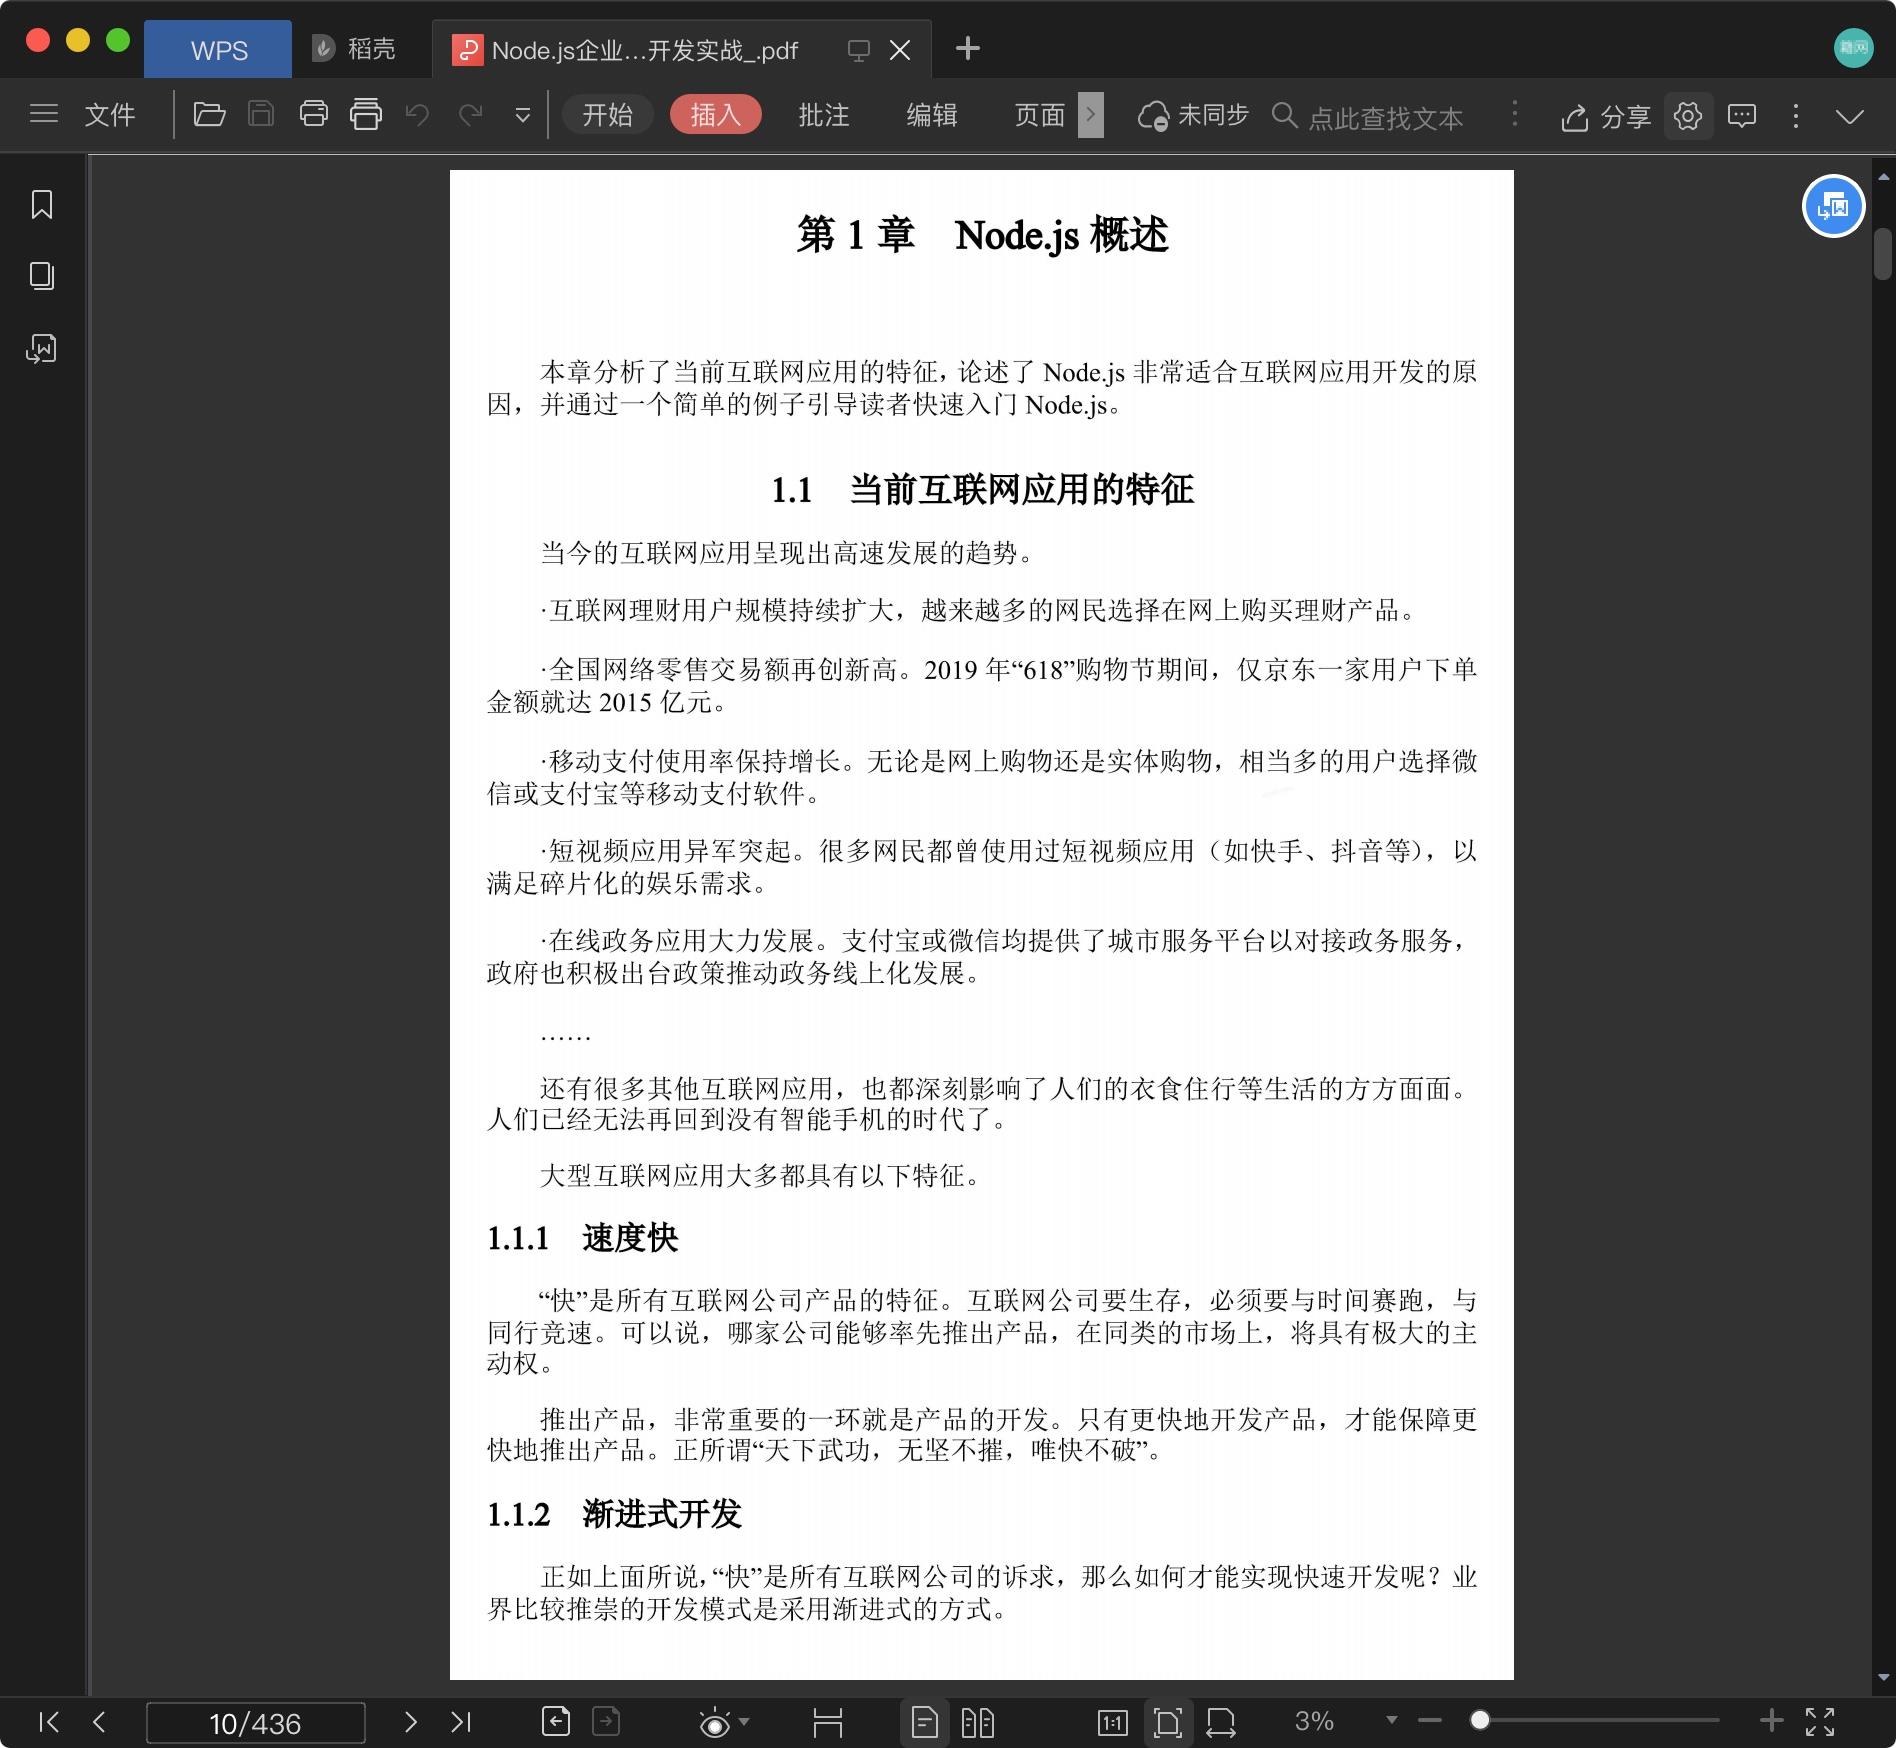Jump to the last page
Viewport: 1896px width, 1748px height.
pyautogui.click(x=461, y=1722)
